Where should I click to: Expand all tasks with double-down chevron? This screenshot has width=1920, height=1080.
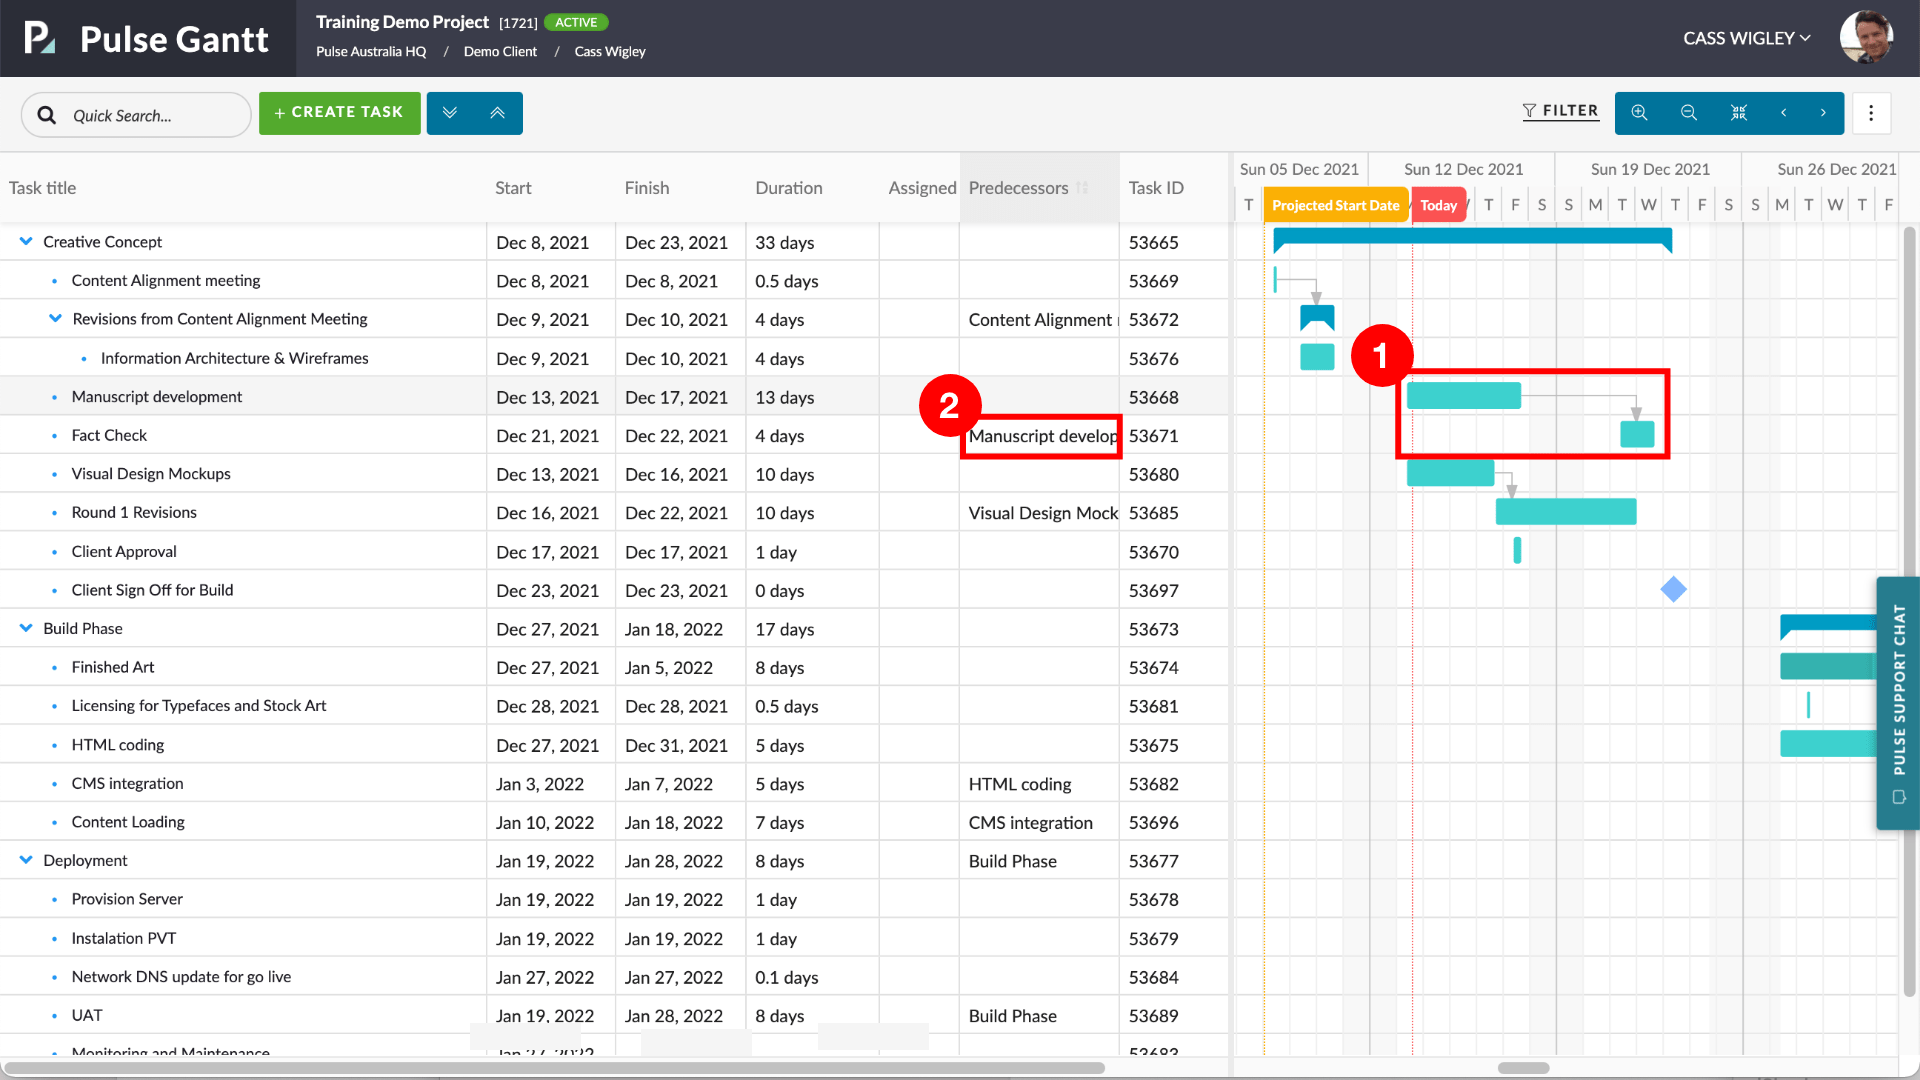click(450, 112)
